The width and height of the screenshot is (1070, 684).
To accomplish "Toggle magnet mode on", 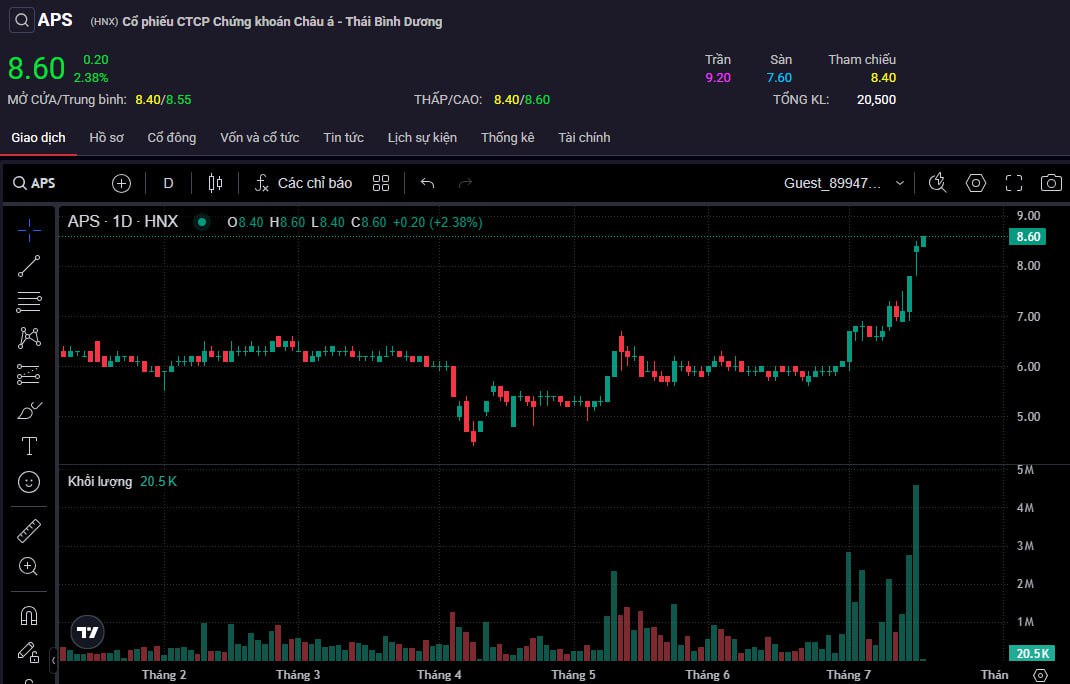I will click(29, 616).
